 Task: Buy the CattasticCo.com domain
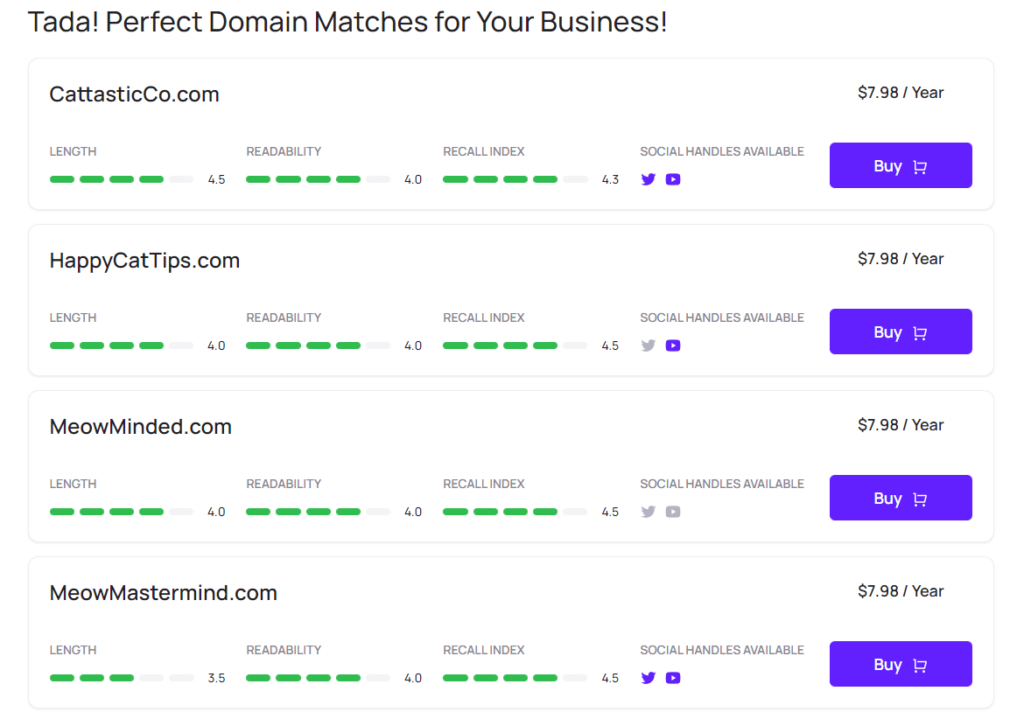click(900, 166)
